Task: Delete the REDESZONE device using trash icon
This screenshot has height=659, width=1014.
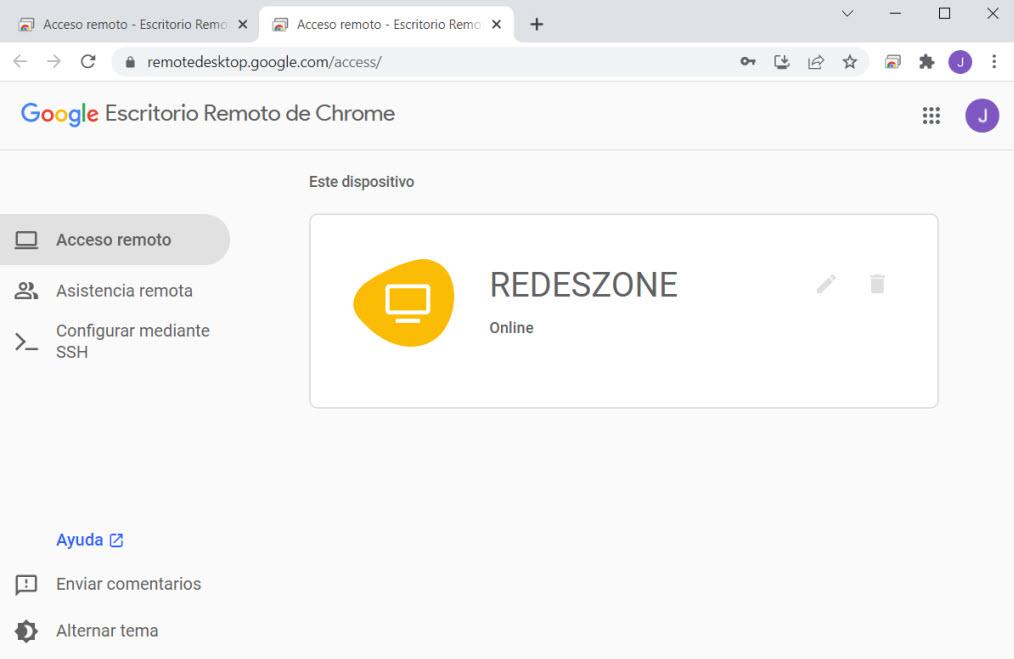Action: tap(877, 284)
